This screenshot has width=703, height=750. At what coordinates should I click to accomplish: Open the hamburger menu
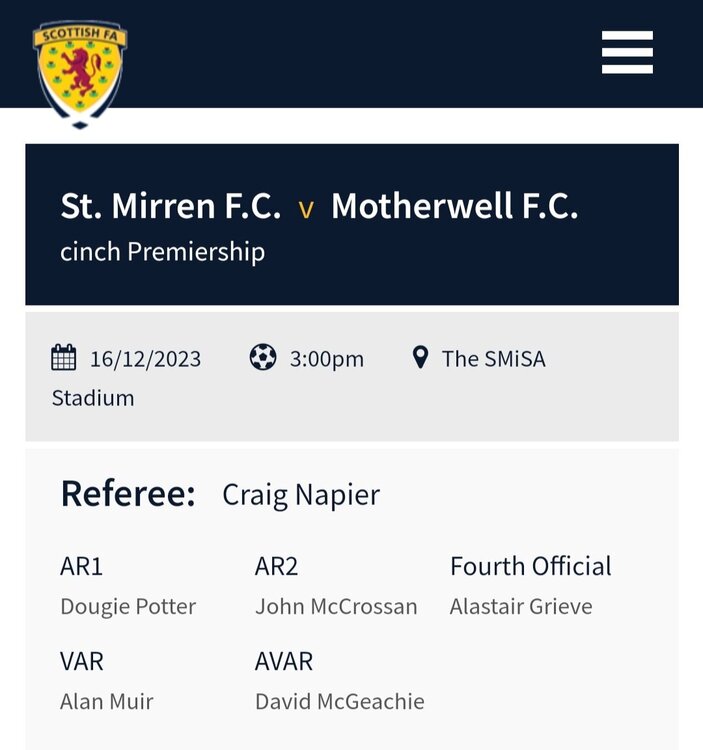(x=627, y=52)
